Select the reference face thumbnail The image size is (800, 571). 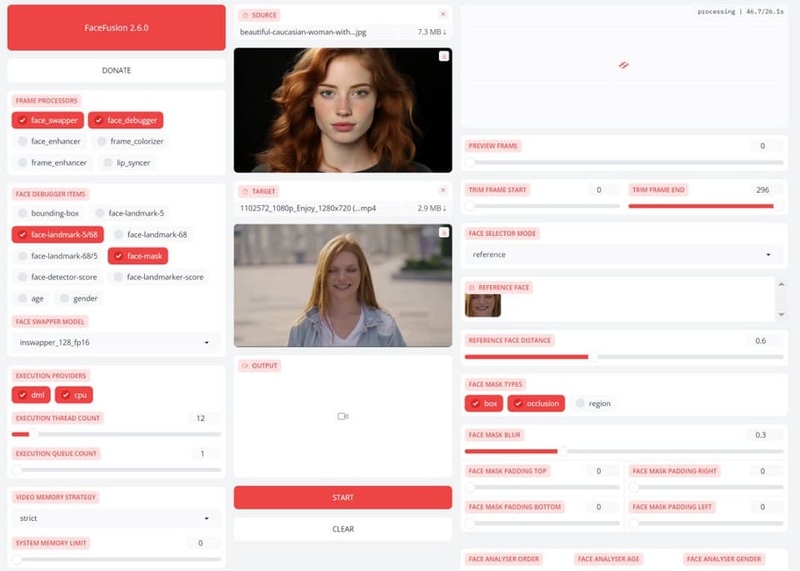pyautogui.click(x=482, y=305)
